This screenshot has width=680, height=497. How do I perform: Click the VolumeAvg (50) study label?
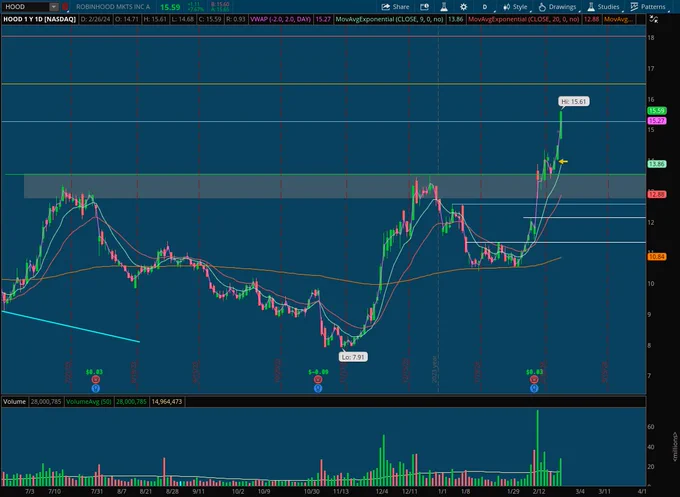tap(88, 402)
